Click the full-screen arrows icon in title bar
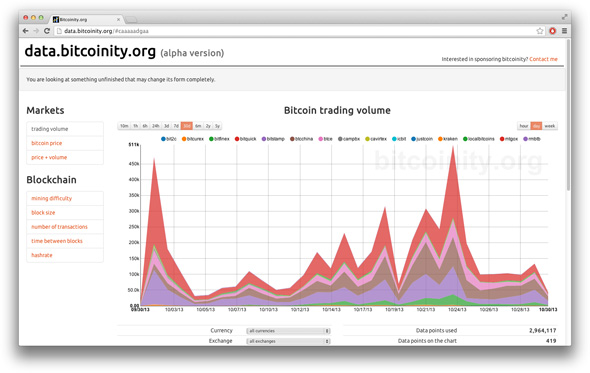The height and width of the screenshot is (373, 590). tap(564, 17)
